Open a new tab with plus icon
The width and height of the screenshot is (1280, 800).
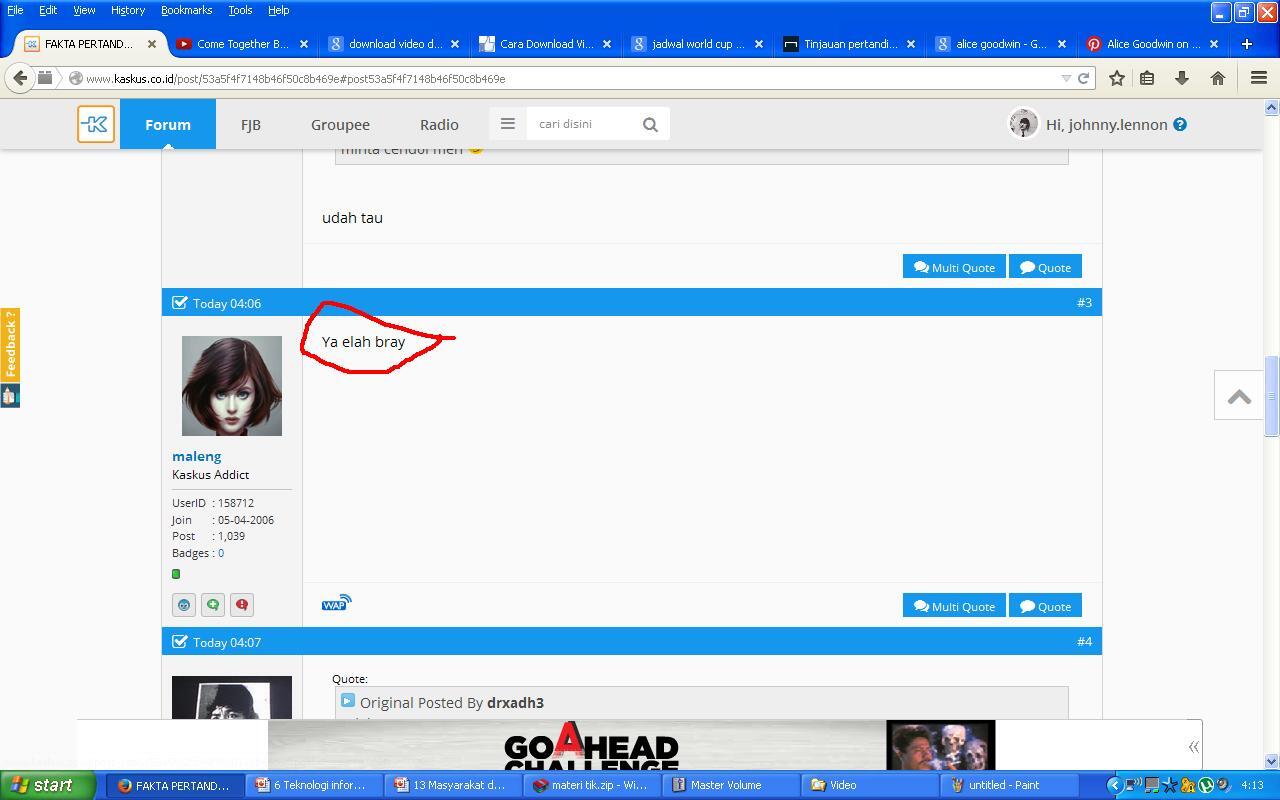[1246, 44]
